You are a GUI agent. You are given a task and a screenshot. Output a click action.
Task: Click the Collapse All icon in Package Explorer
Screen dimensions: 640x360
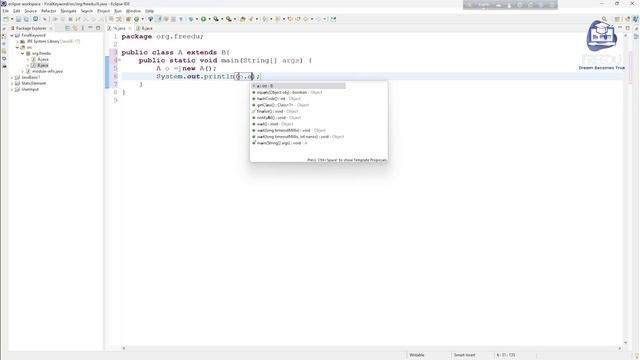coord(68,28)
